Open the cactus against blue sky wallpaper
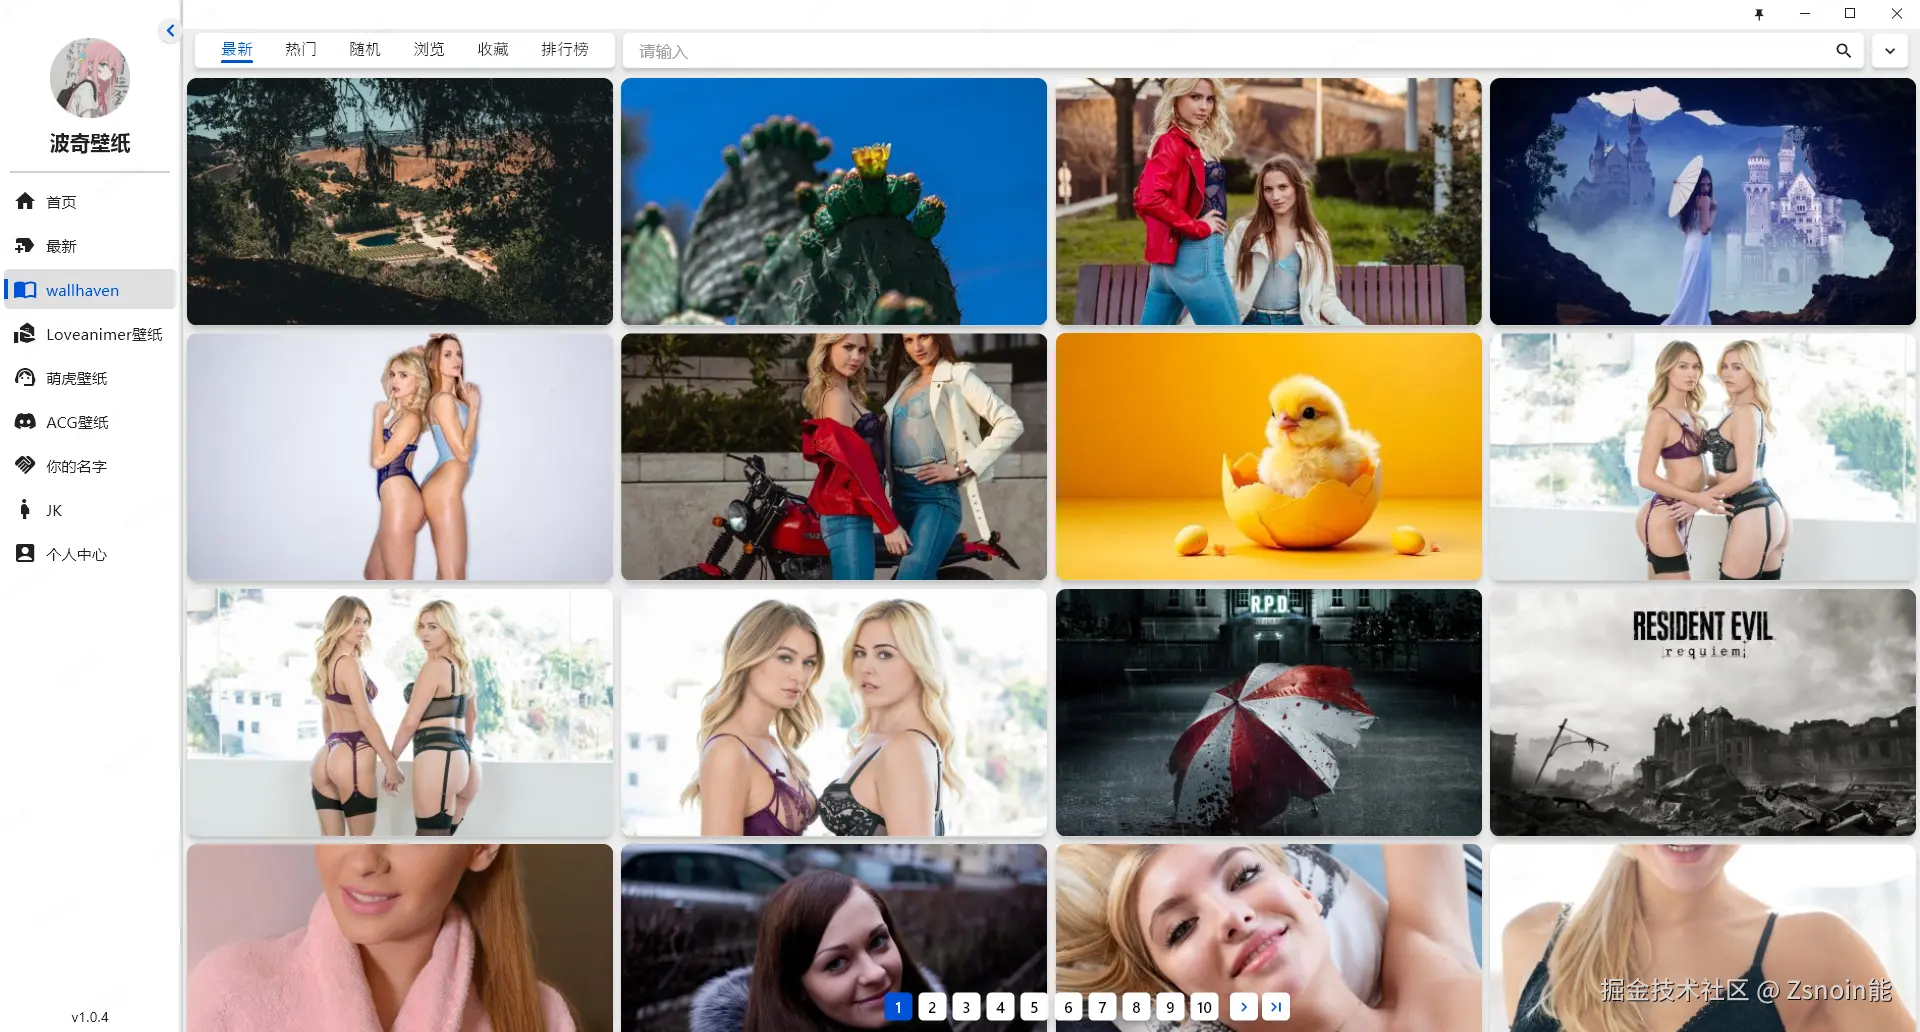 click(x=834, y=201)
